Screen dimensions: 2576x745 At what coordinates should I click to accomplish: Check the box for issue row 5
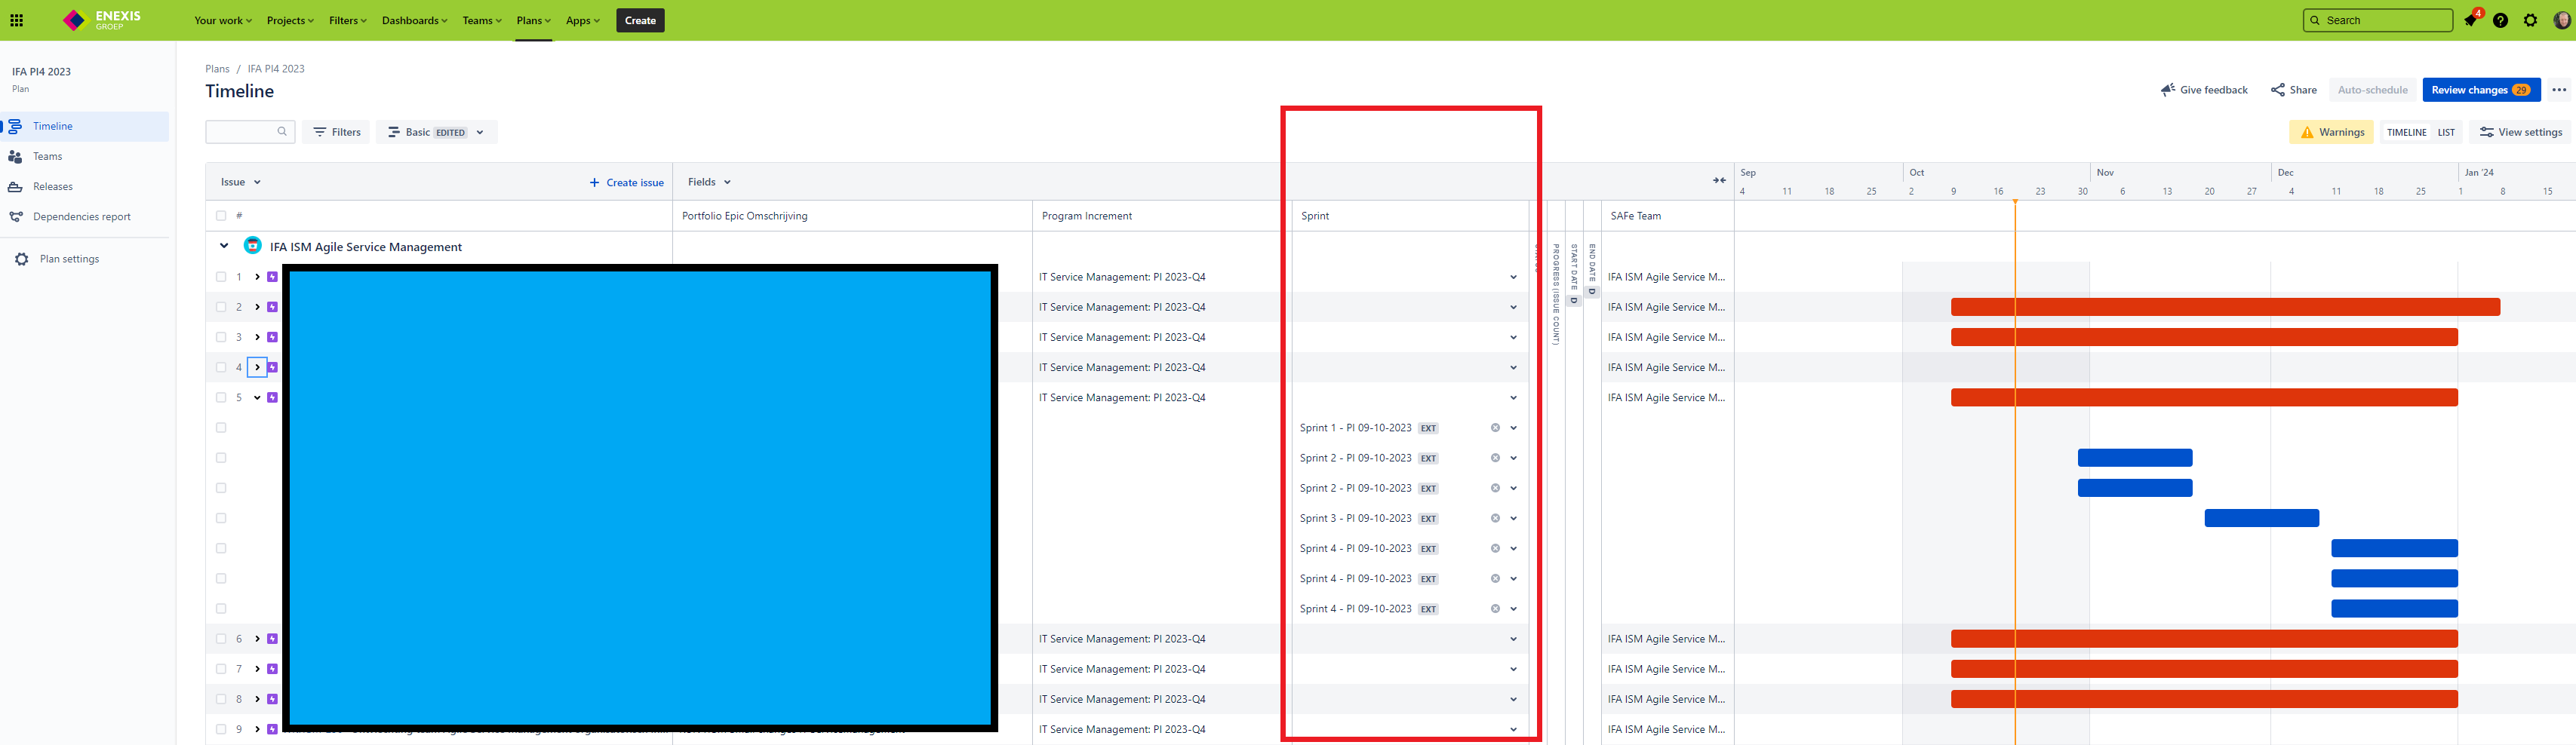coord(221,398)
